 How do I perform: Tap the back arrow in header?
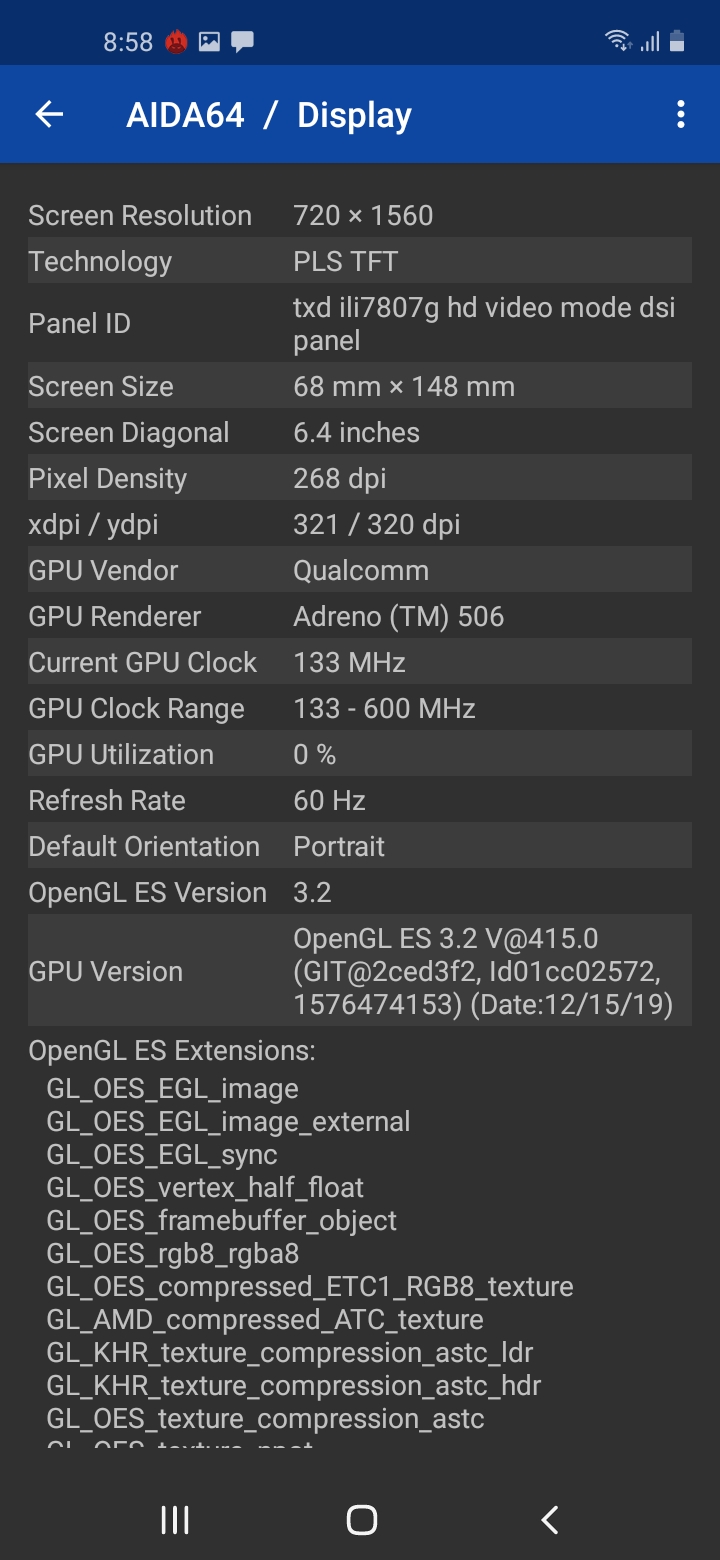(x=49, y=115)
